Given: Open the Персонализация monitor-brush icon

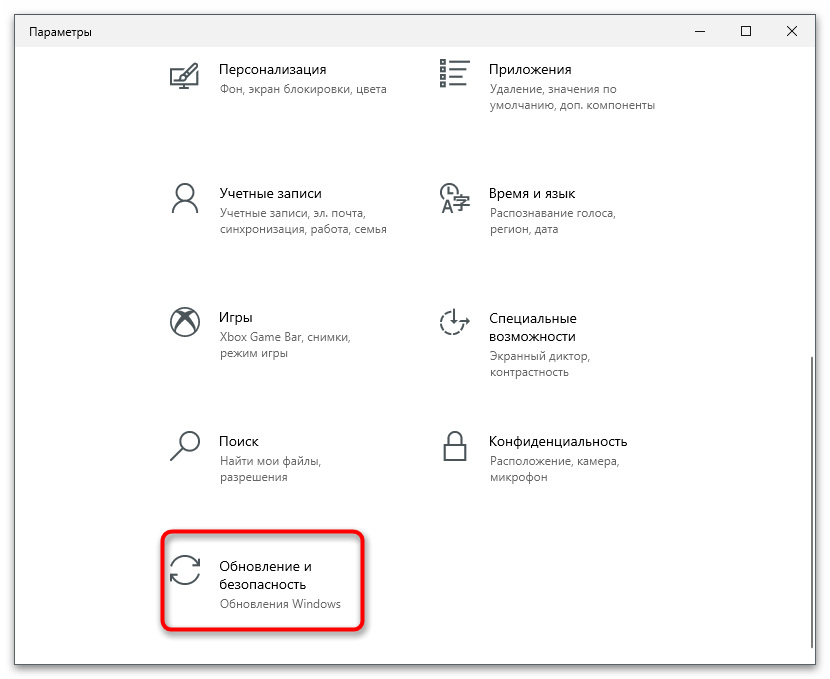Looking at the screenshot, I should 184,76.
